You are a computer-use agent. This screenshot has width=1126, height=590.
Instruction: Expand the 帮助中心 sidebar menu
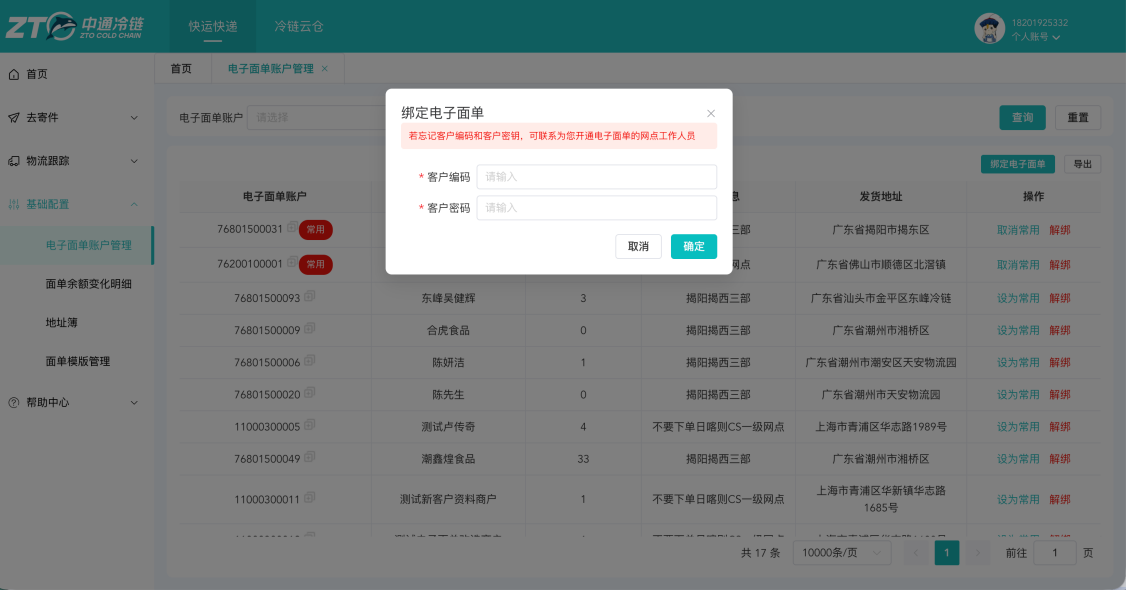134,403
